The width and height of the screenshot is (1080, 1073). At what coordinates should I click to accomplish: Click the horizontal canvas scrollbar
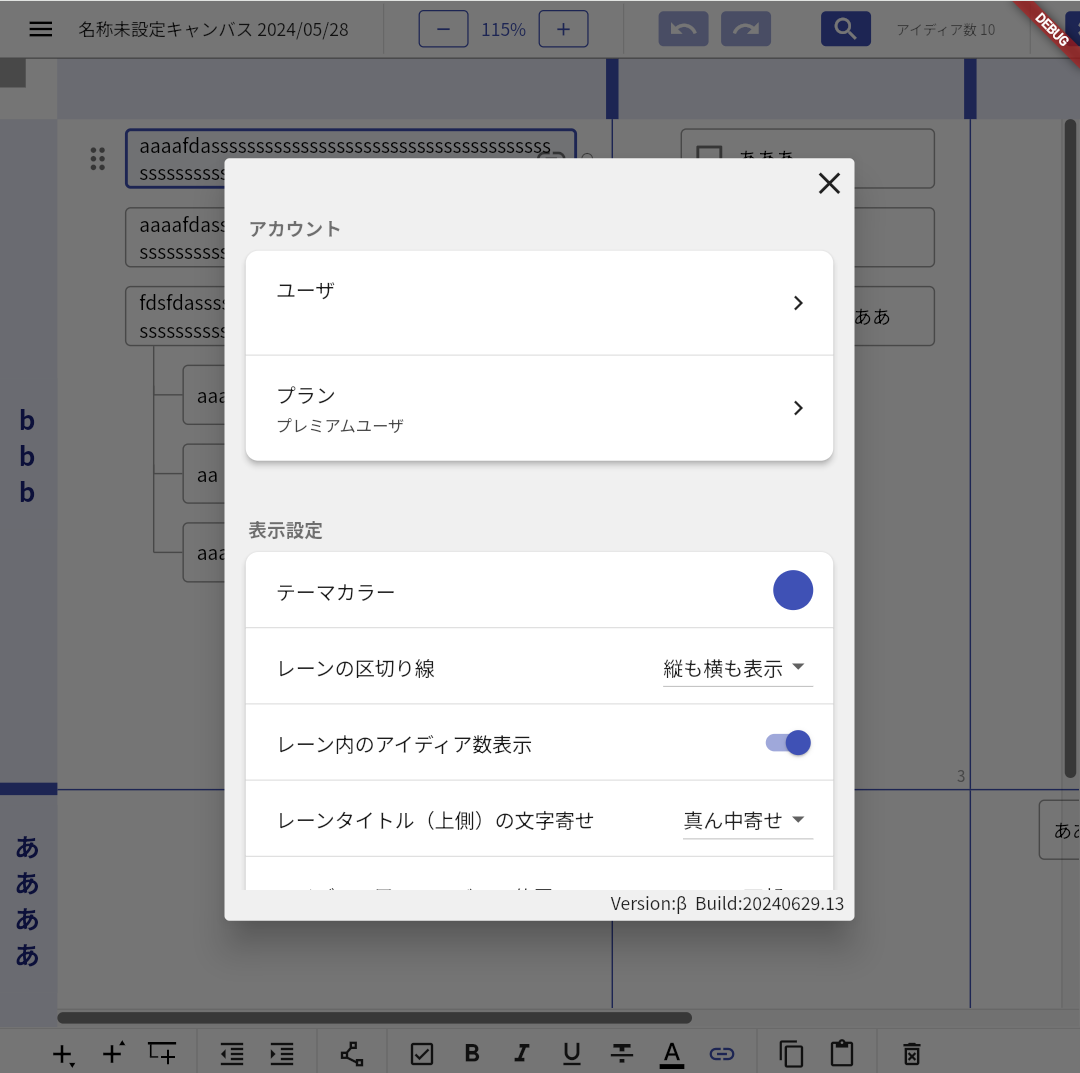[374, 1018]
